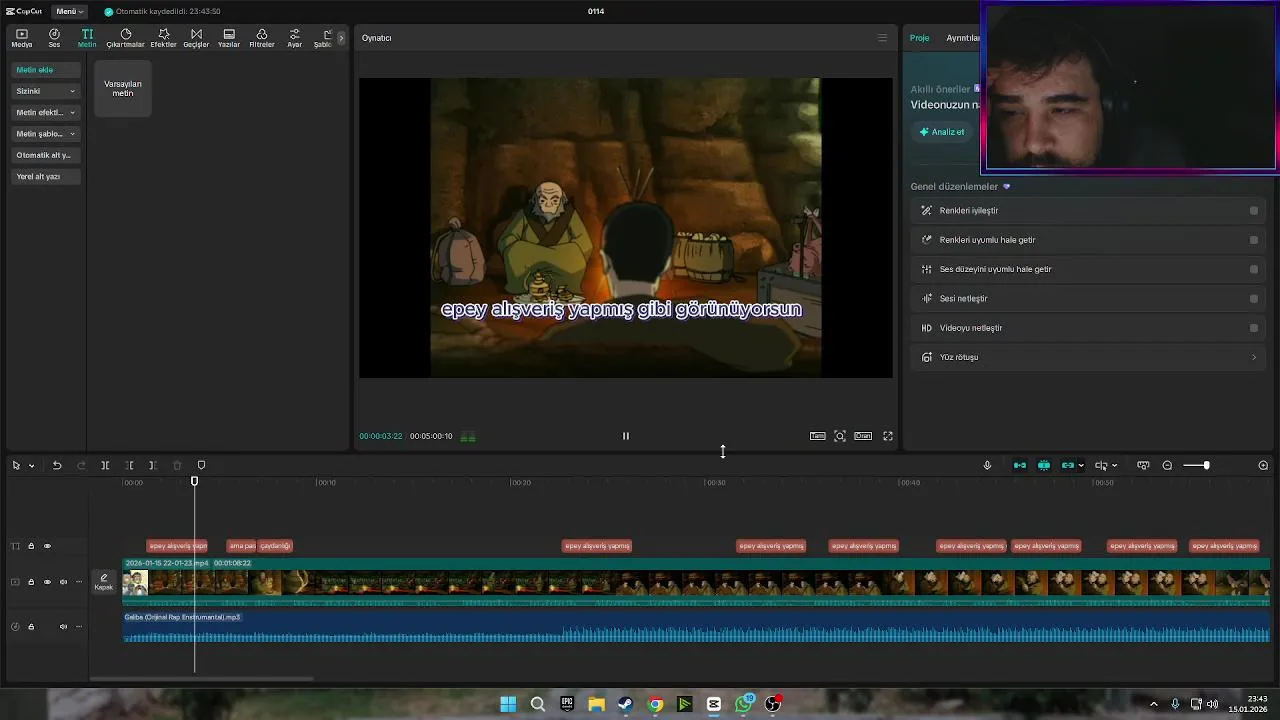Open selection tool mode dropdown
Viewport: 1280px width, 720px height.
31,466
